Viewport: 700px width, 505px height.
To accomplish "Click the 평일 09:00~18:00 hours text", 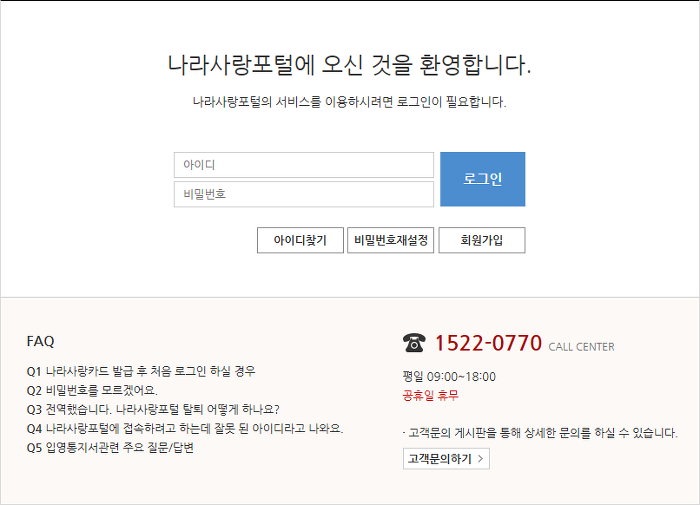I will pyautogui.click(x=449, y=377).
